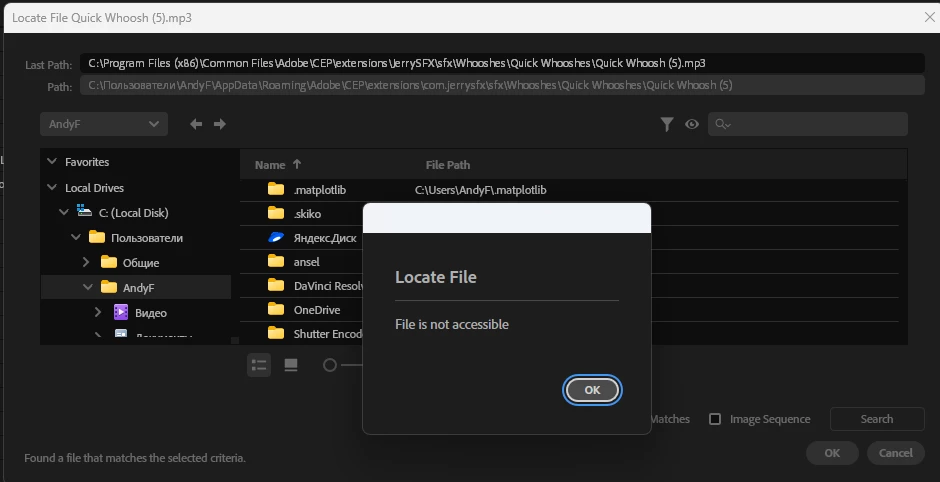Click the Last Path text field
Screen dimensions: 940x482
click(502, 63)
